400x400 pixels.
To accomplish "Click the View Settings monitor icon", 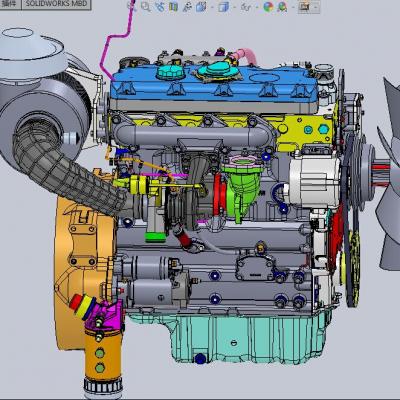I will [x=304, y=6].
